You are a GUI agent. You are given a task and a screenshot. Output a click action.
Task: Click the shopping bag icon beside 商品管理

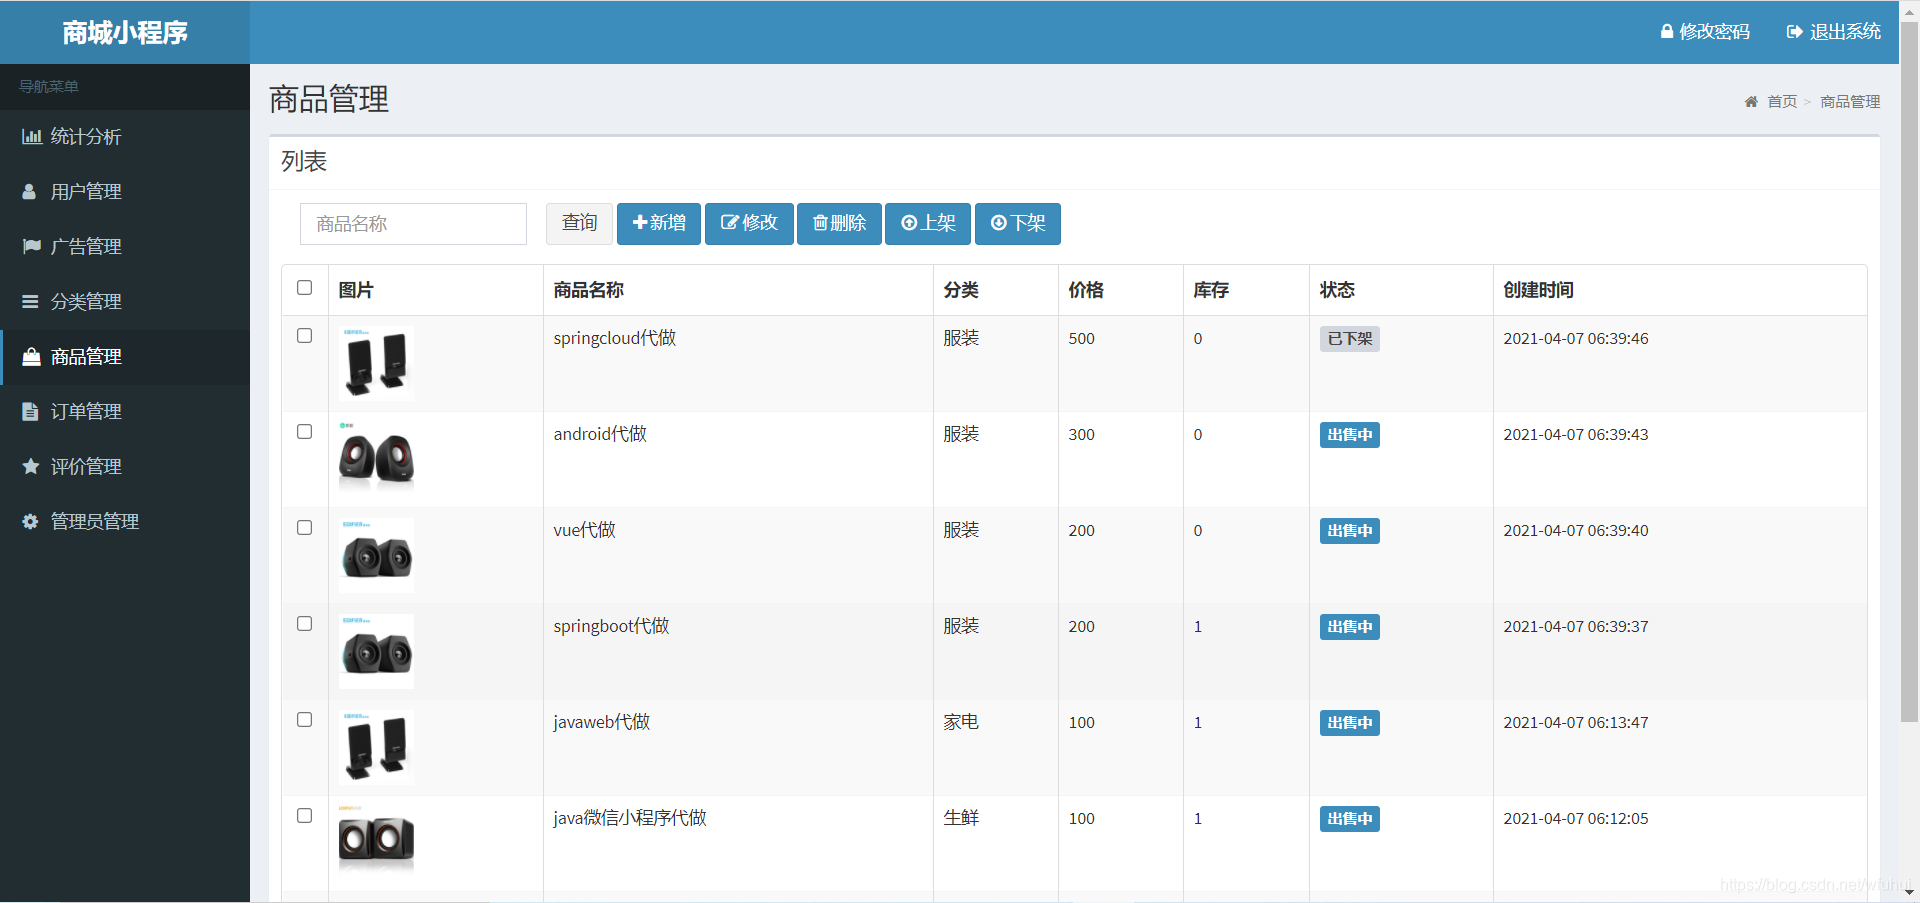coord(32,357)
